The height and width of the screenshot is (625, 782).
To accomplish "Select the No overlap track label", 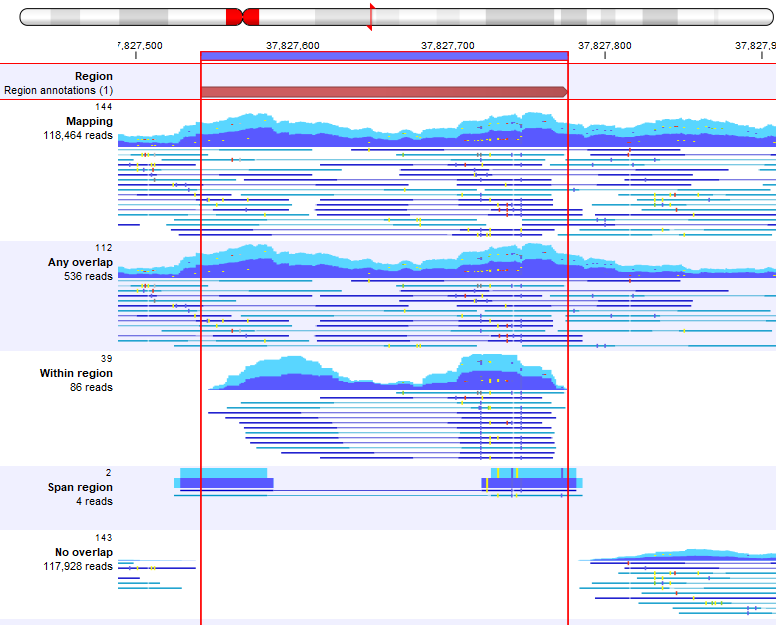I will [84, 552].
